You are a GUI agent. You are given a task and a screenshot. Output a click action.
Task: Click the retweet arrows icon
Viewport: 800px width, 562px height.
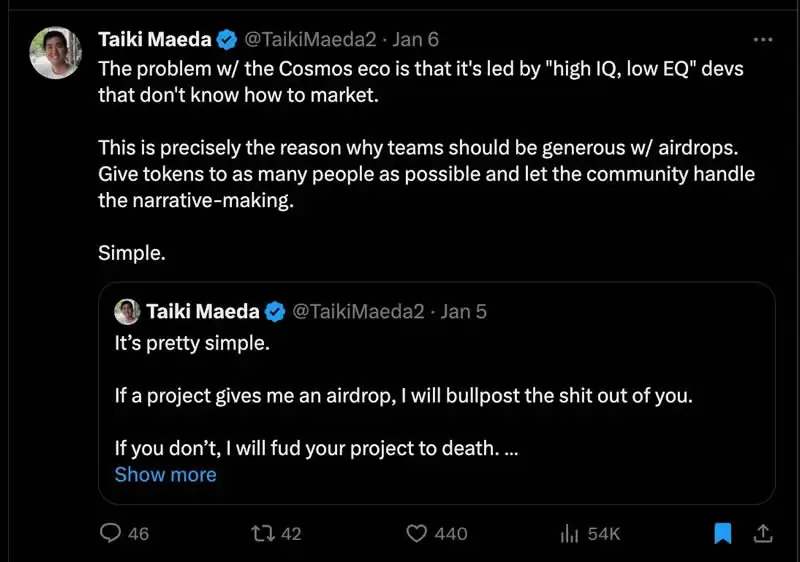263,533
